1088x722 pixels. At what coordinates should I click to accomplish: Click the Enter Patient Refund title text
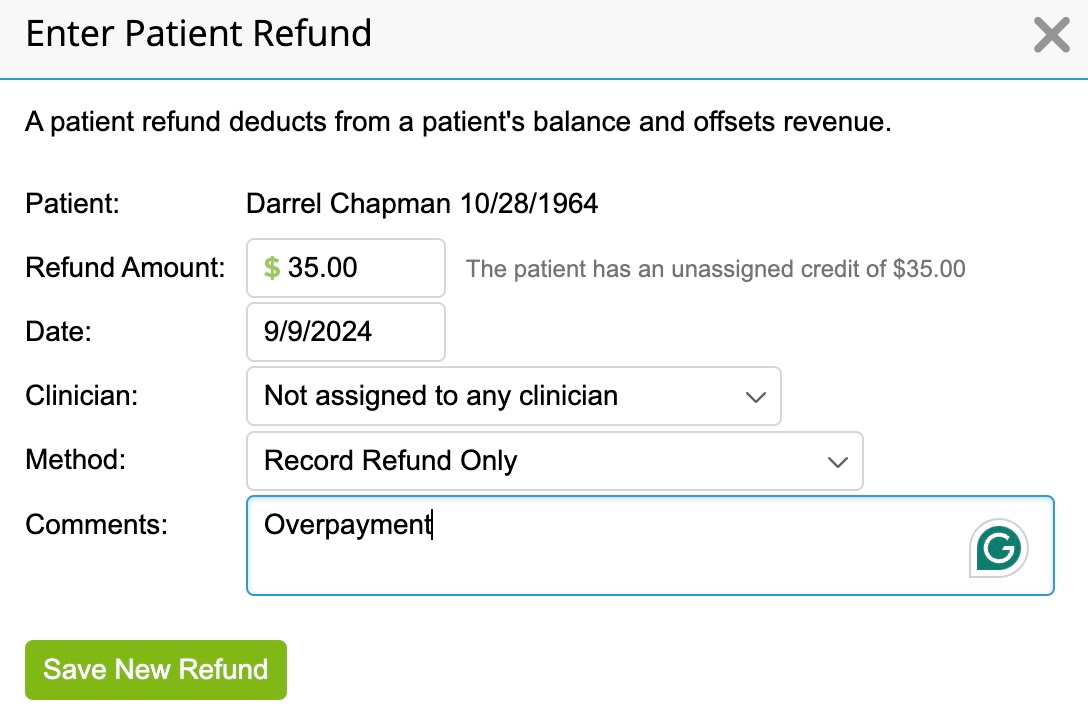198,34
